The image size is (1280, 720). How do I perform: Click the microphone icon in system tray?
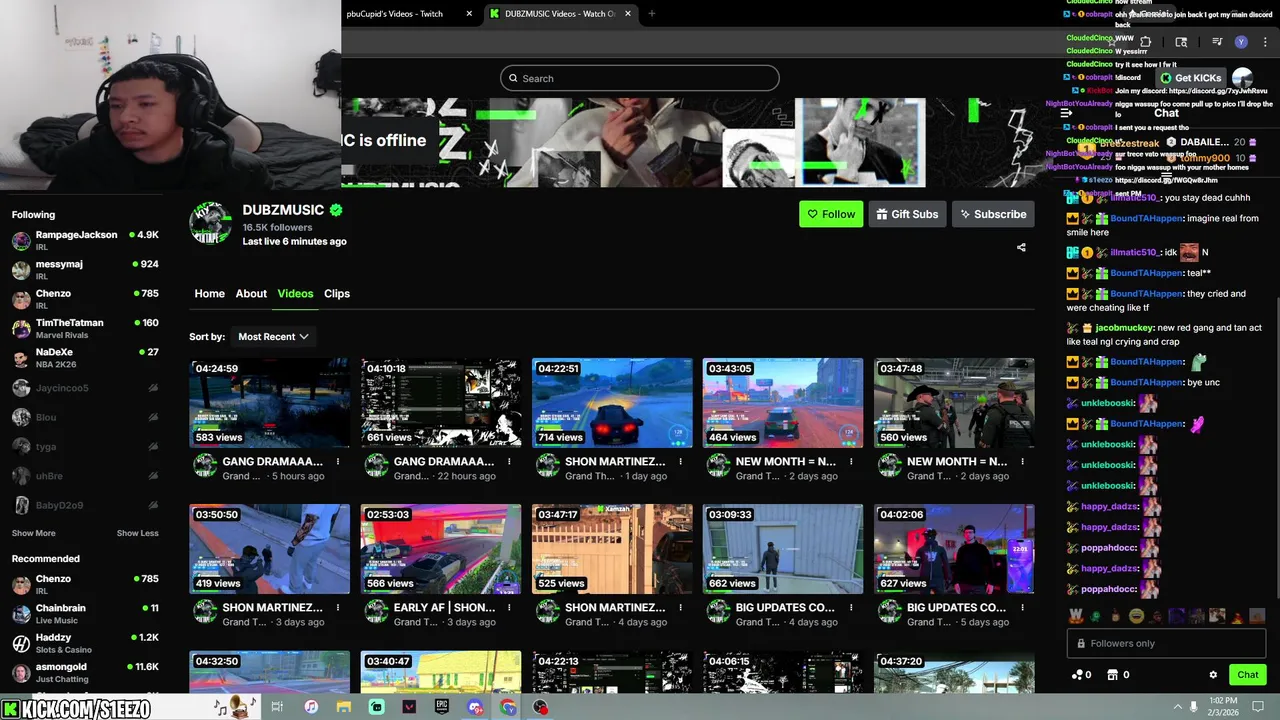tap(1193, 707)
